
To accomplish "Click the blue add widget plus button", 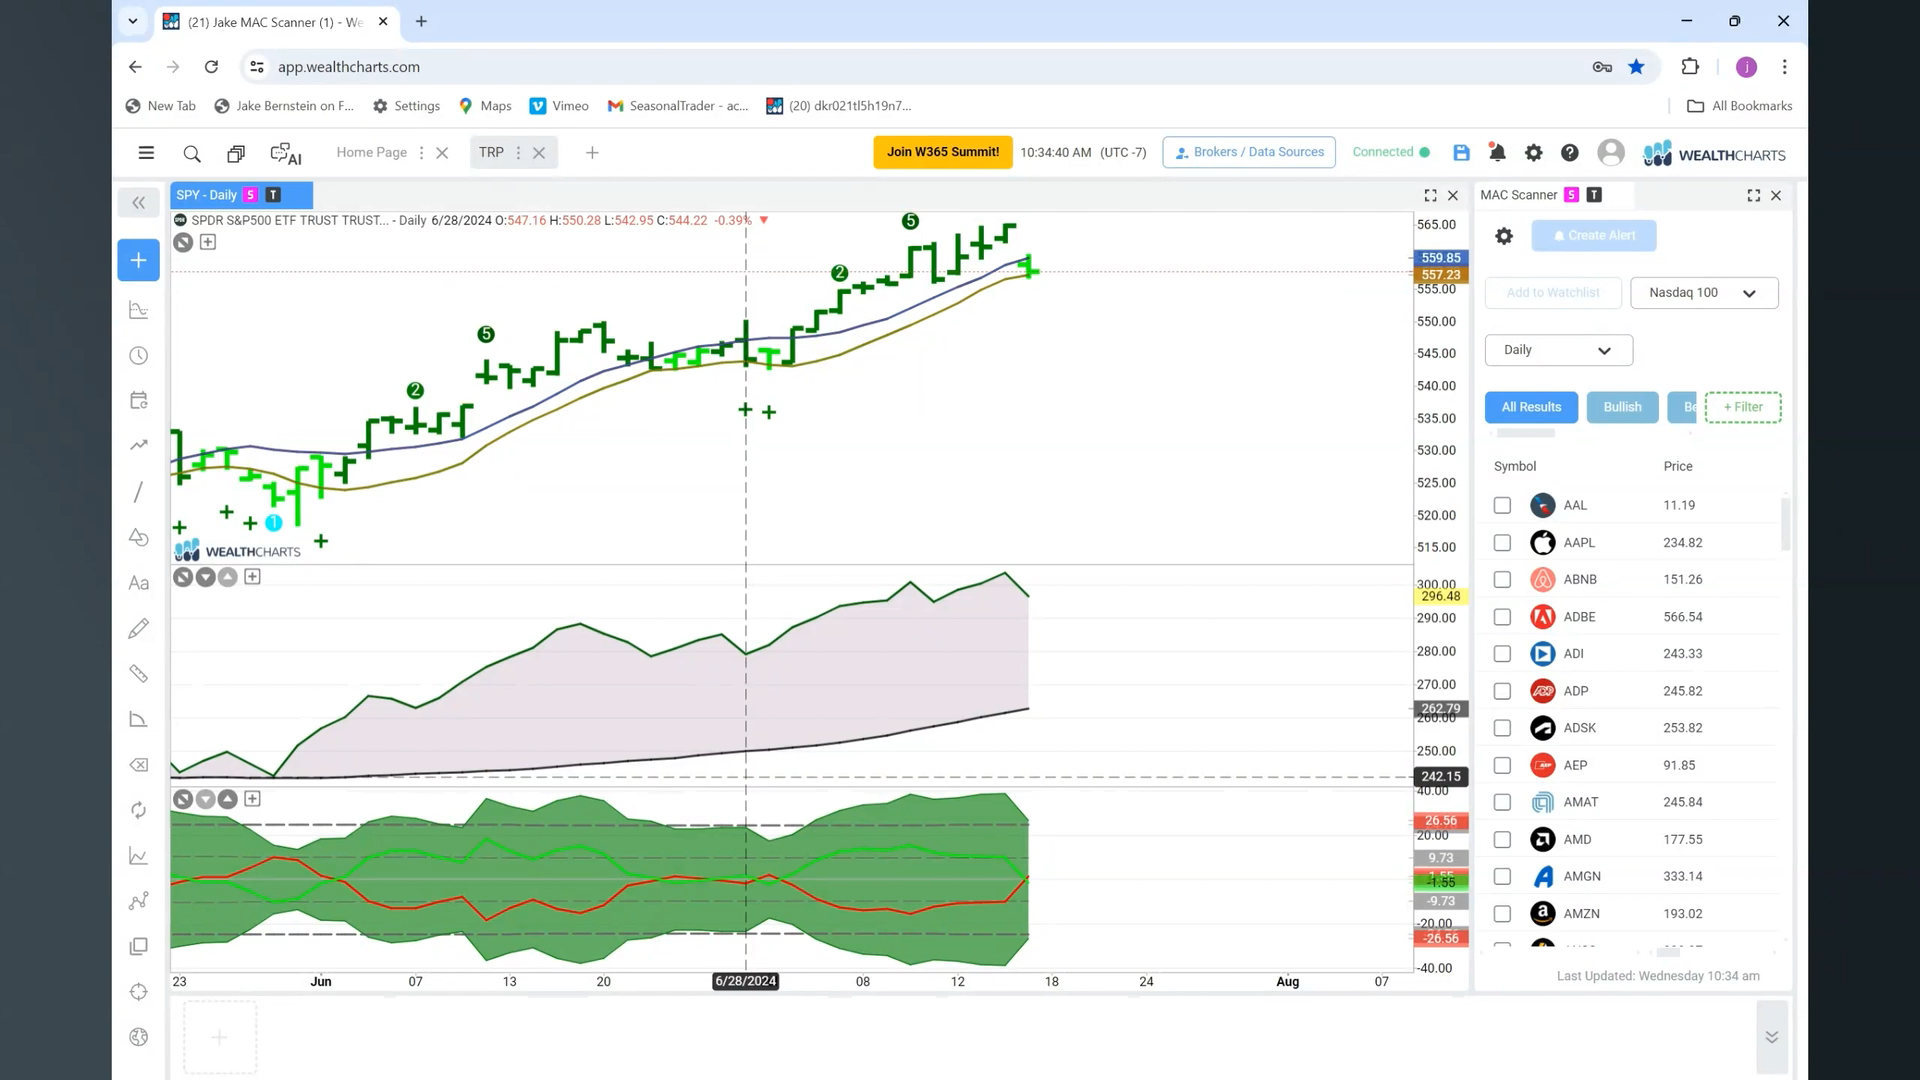I will point(139,260).
